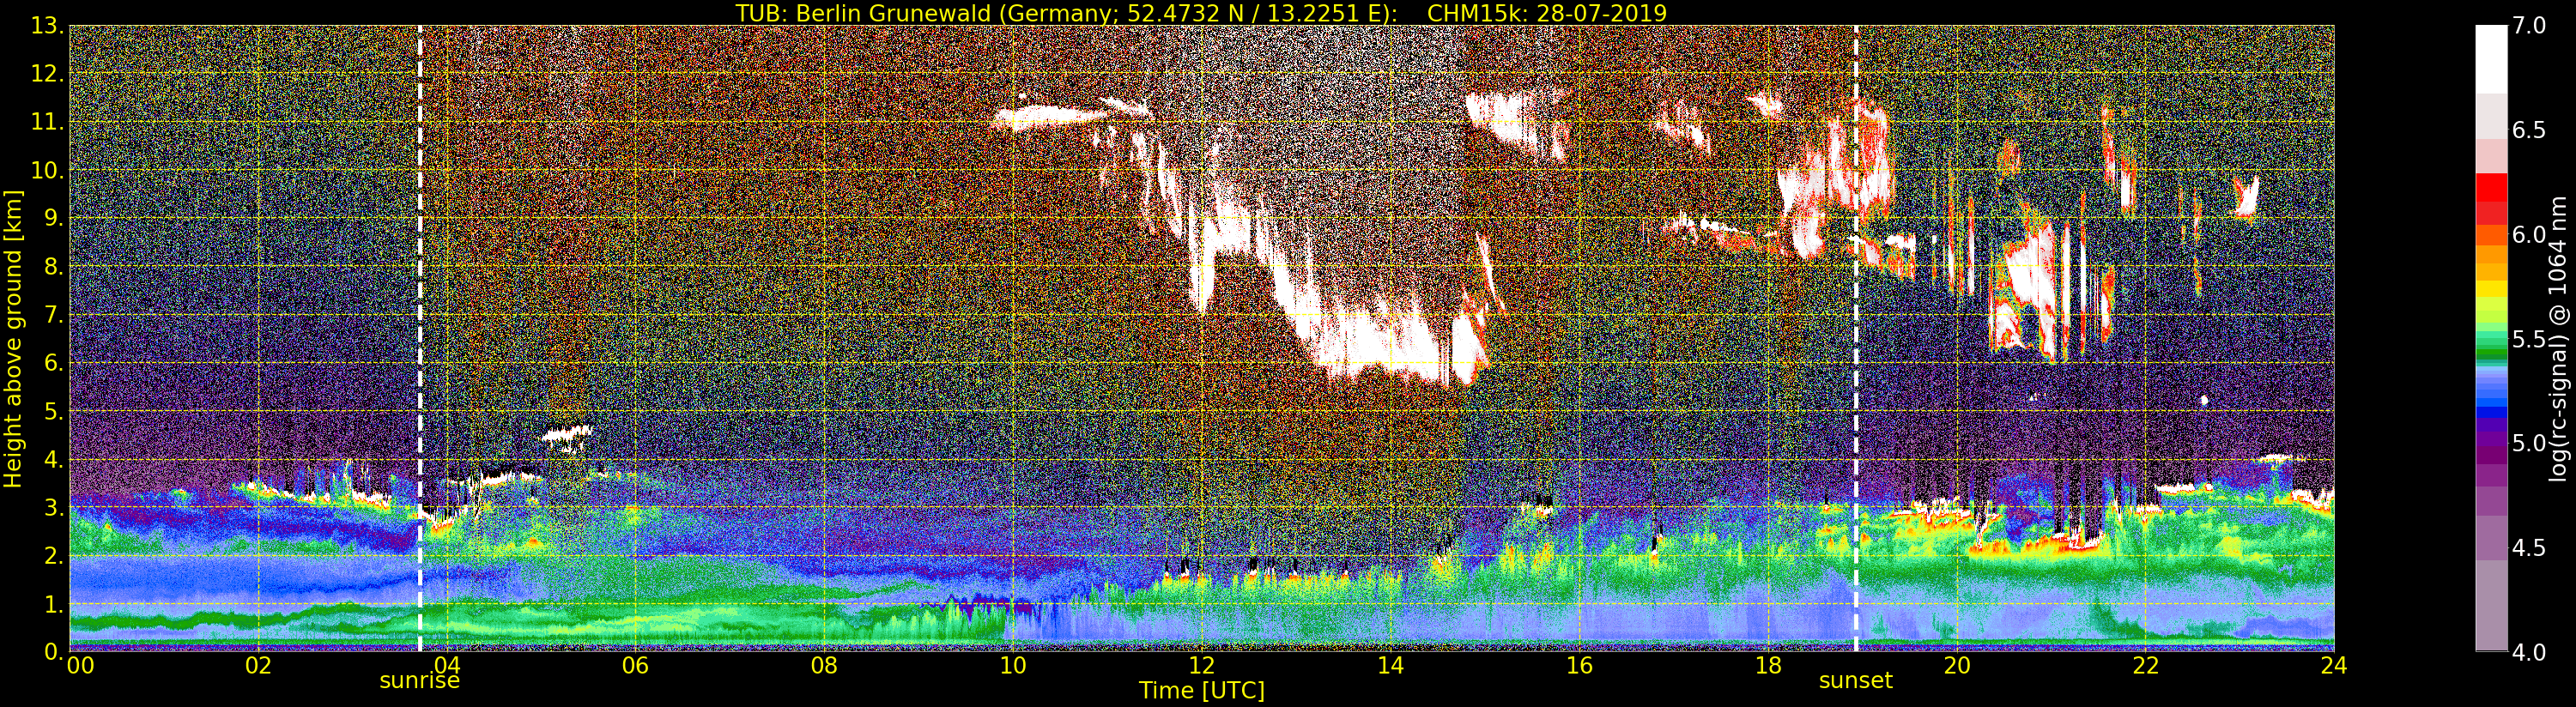Click the 'sunrise' label
The width and height of the screenshot is (2576, 707).
coord(419,681)
